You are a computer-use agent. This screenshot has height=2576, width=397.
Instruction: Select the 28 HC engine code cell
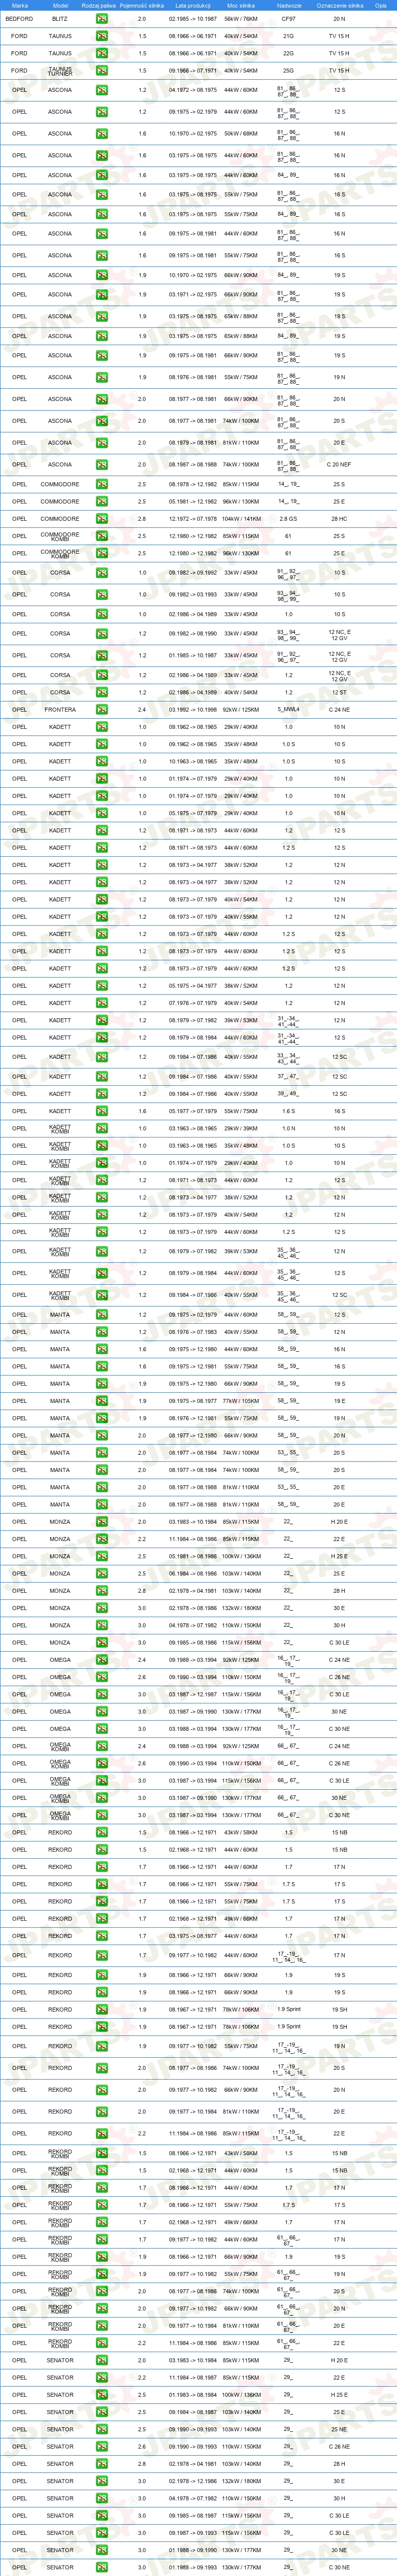(x=340, y=519)
